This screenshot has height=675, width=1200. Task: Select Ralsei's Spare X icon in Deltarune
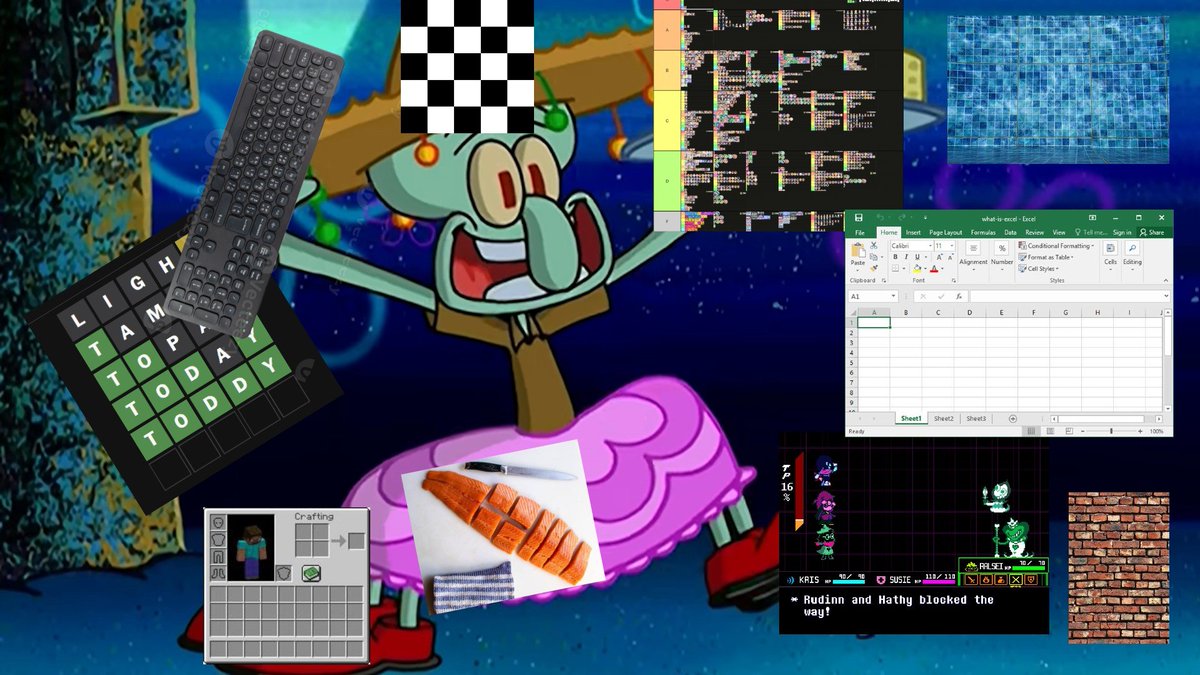pyautogui.click(x=1016, y=580)
